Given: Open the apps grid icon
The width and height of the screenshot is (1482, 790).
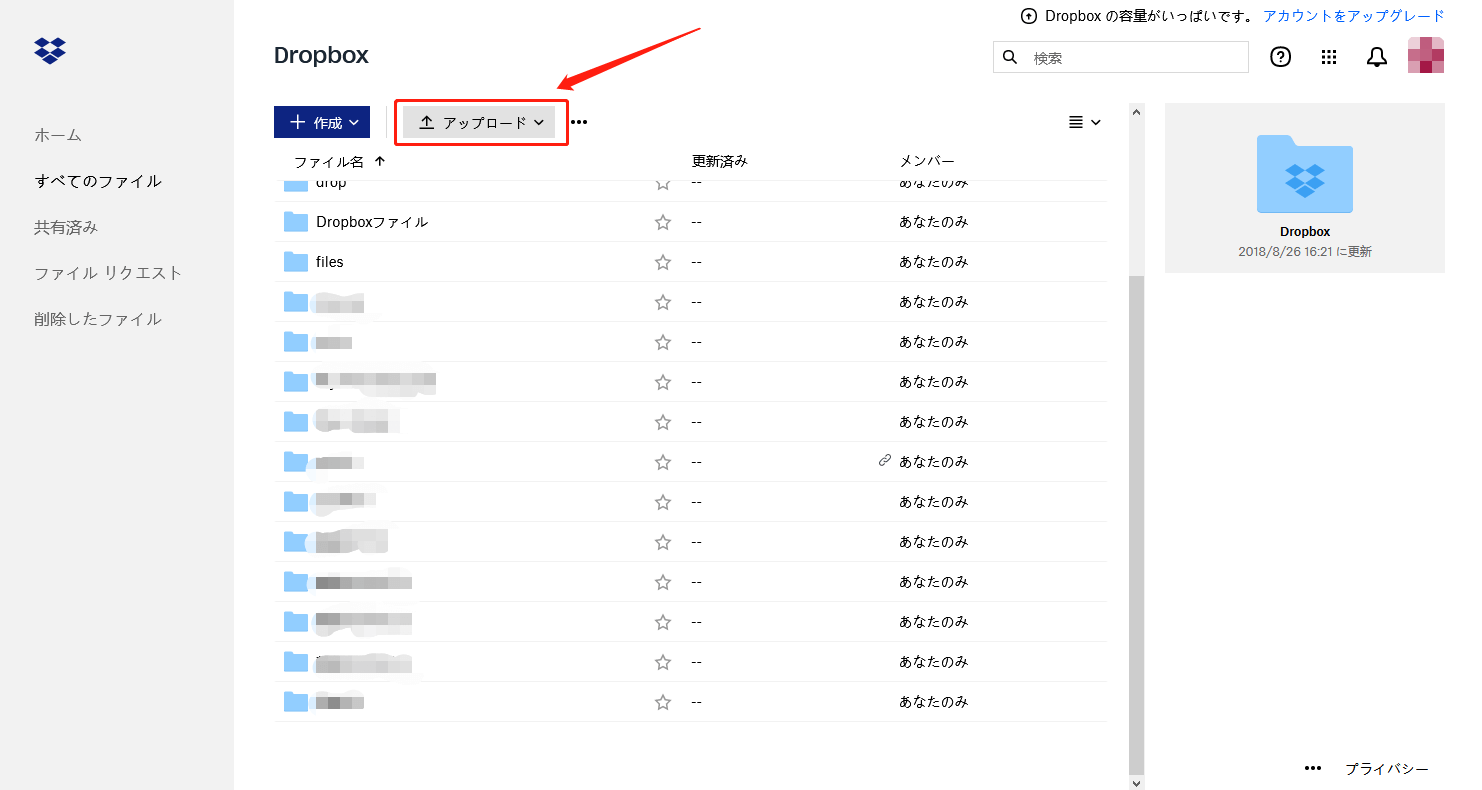Looking at the screenshot, I should (x=1329, y=57).
